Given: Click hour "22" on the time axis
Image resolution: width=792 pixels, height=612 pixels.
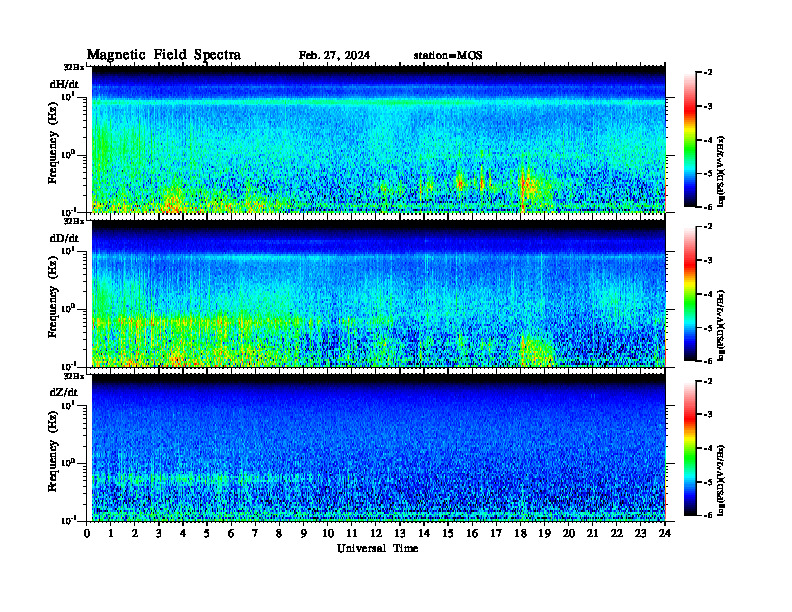Looking at the screenshot, I should coord(617,534).
